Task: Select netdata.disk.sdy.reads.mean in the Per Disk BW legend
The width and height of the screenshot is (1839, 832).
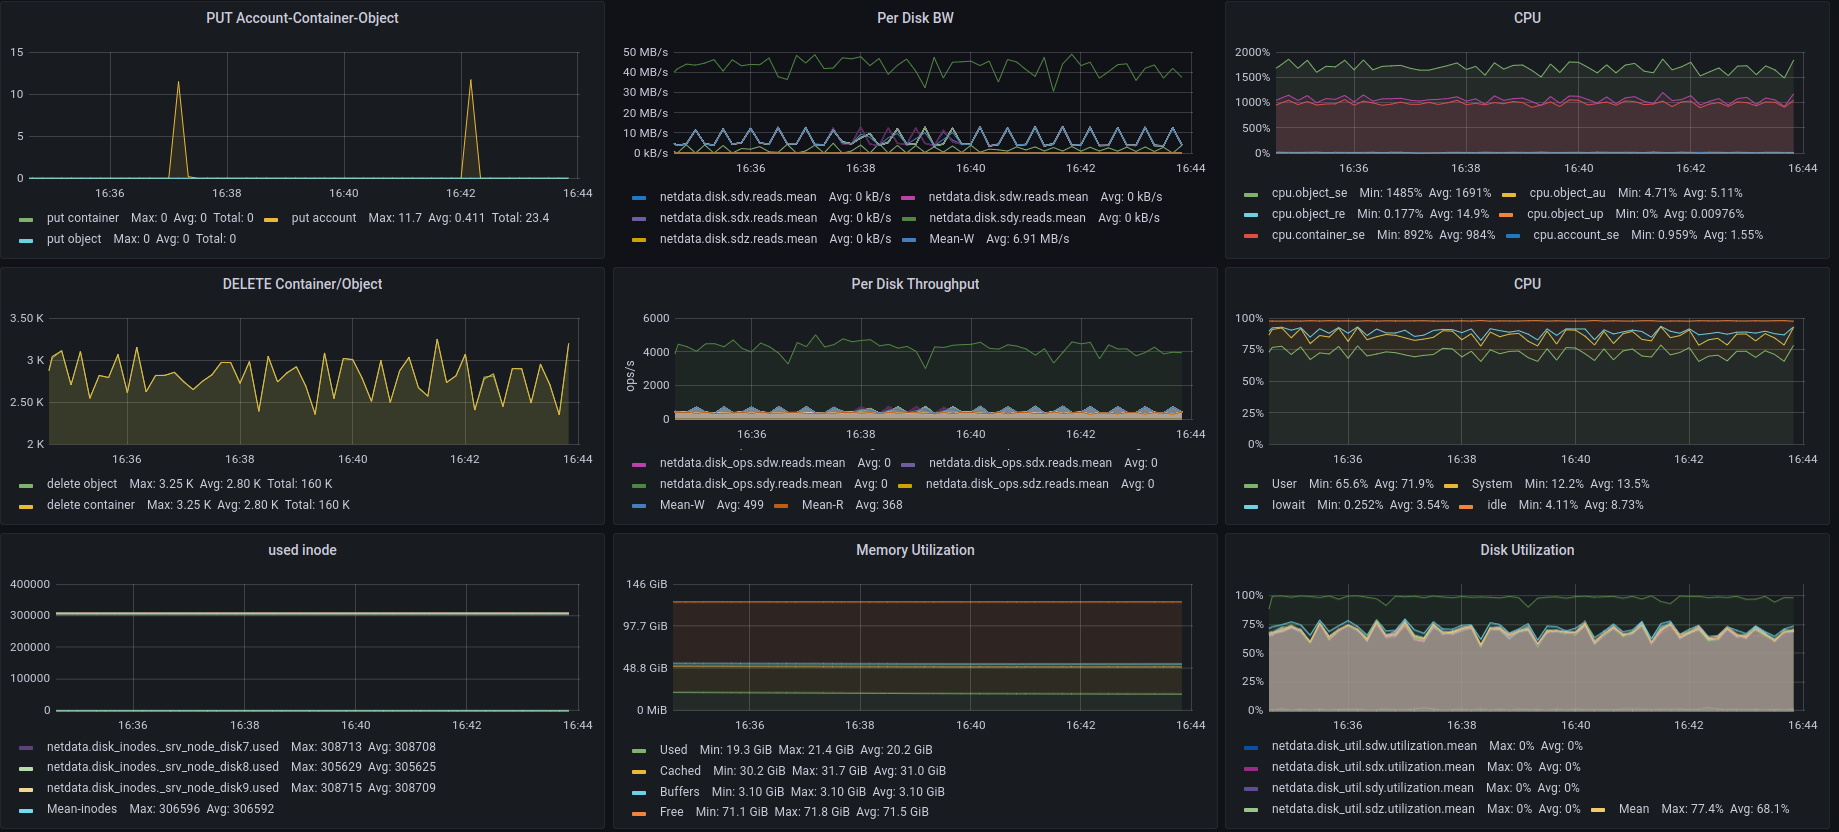Action: tap(1006, 218)
